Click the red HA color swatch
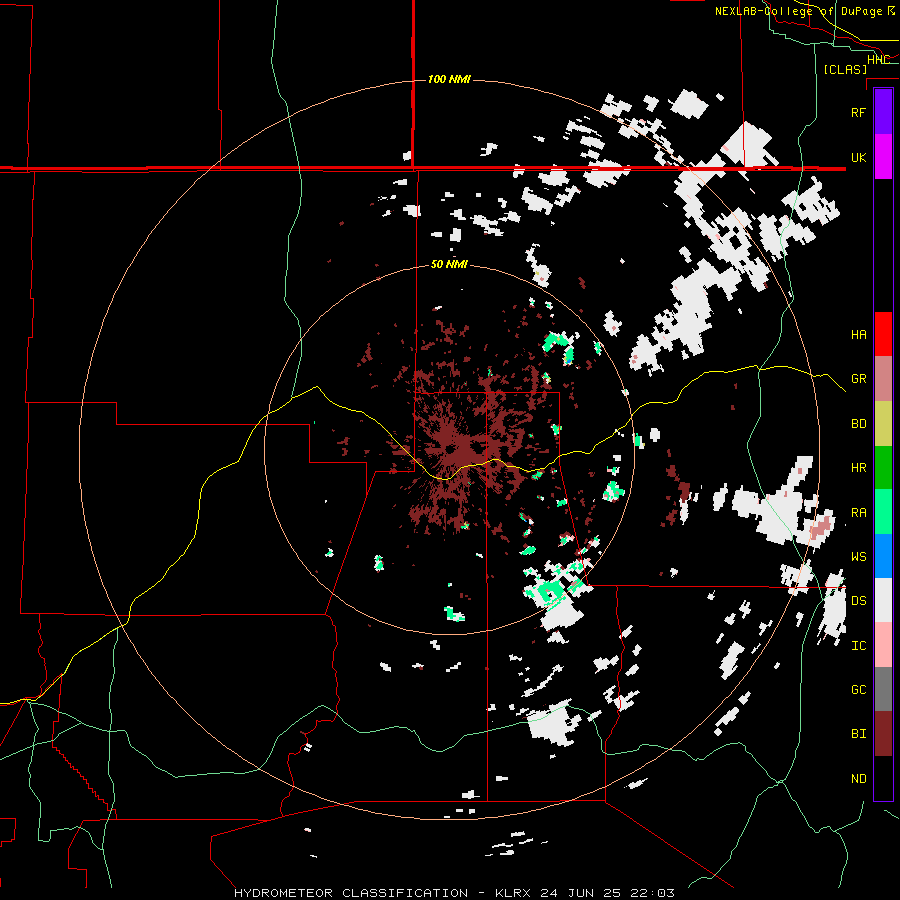 883,334
